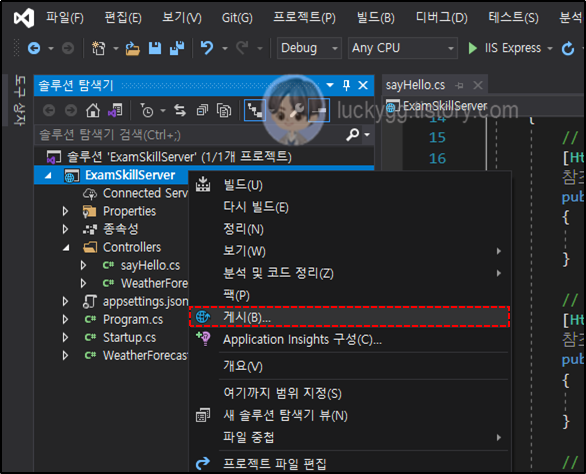Open the Undo history dropdown arrow
Viewport: 586px width, 474px height.
coord(225,49)
